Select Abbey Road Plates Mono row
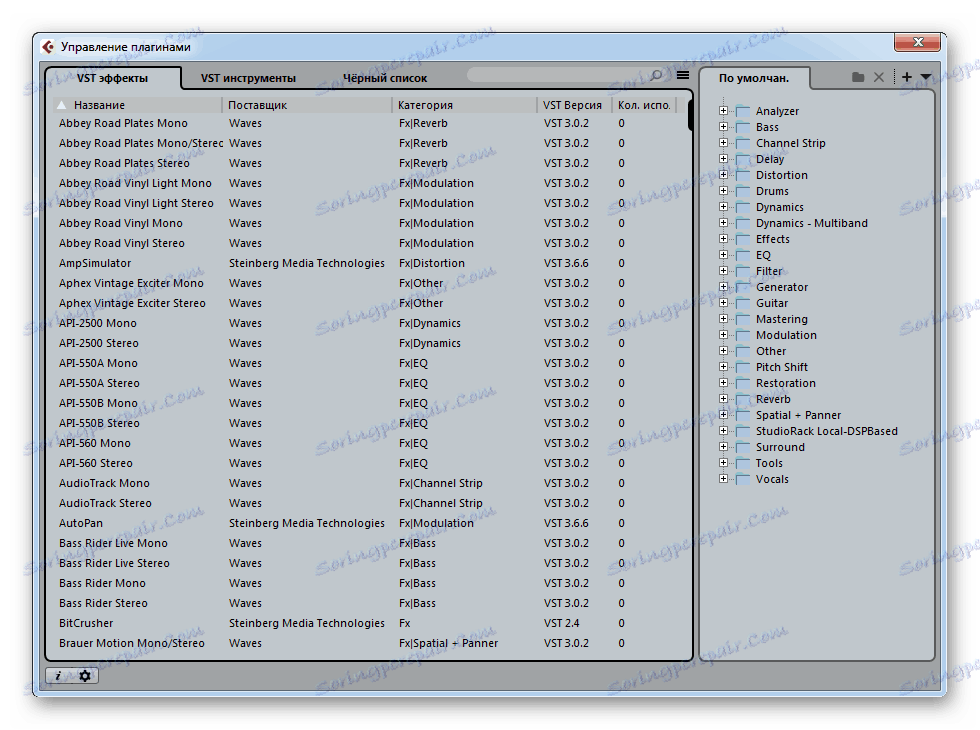980x730 pixels. point(369,123)
